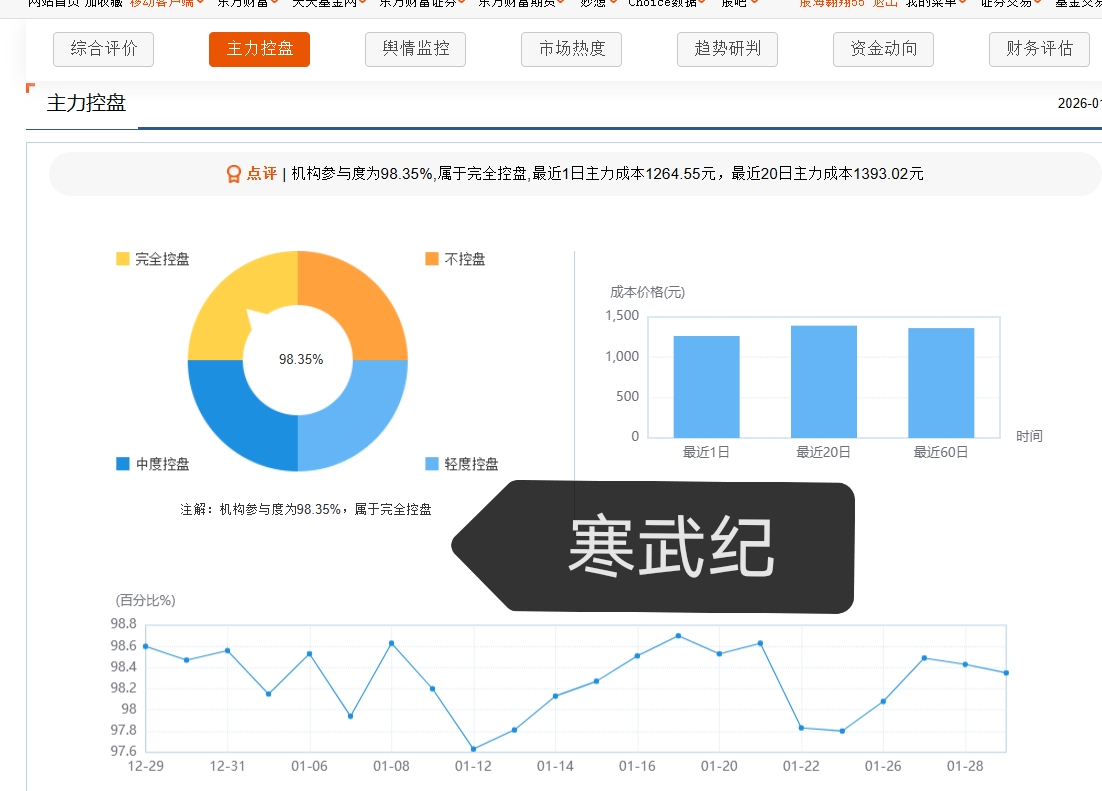Image resolution: width=1102 pixels, height=791 pixels.
Task: Click the 1,500 value on cost axis
Action: click(x=622, y=316)
